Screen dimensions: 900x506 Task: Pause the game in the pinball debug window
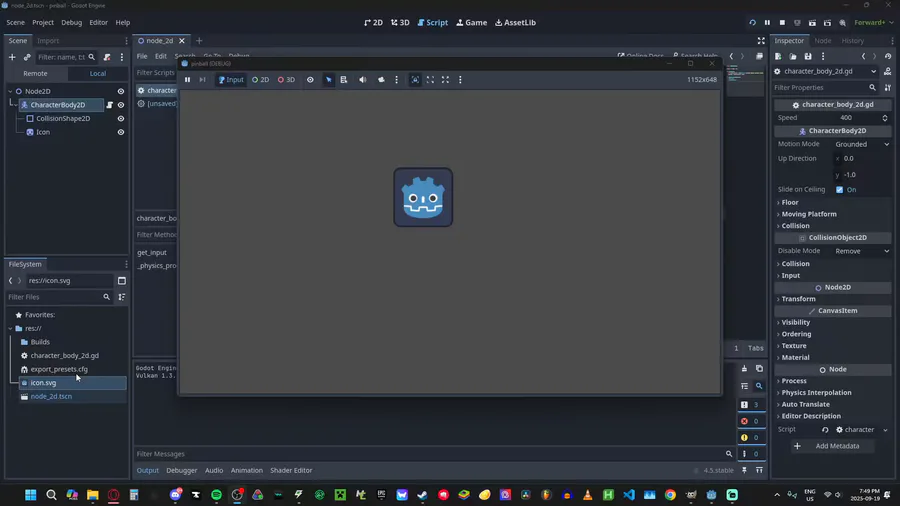[x=187, y=80]
